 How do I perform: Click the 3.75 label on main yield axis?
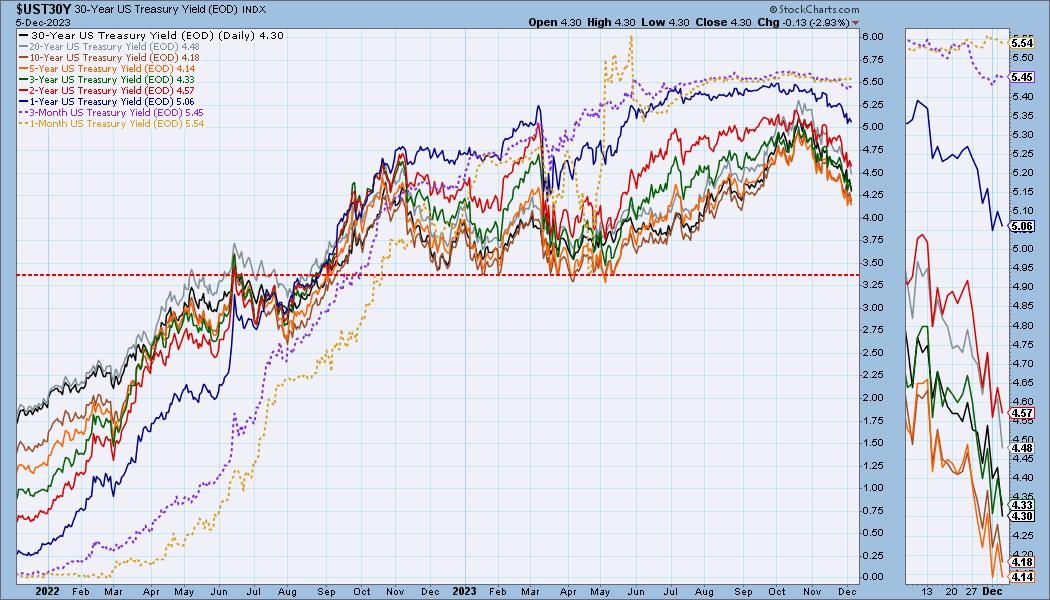(873, 240)
